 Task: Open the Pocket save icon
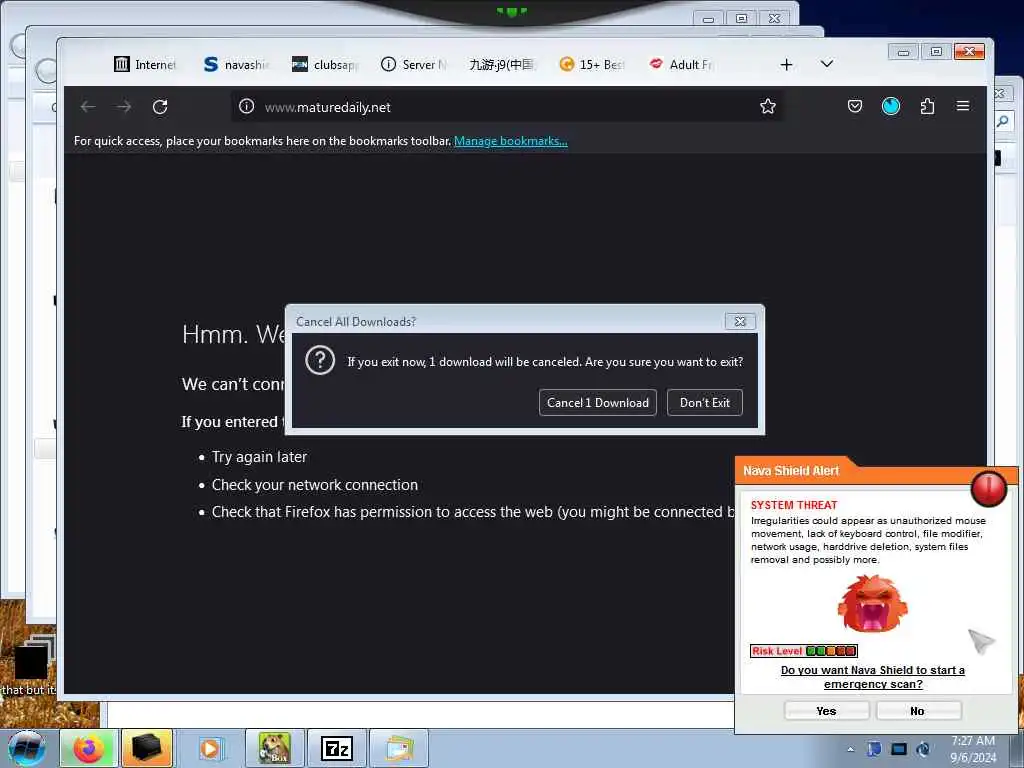(855, 106)
